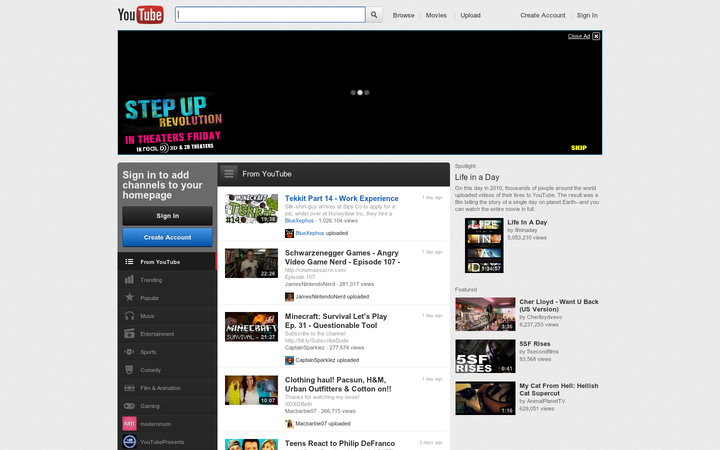Click BlueXephos avatar next to uploaded
The width and height of the screenshot is (720, 450).
point(289,233)
